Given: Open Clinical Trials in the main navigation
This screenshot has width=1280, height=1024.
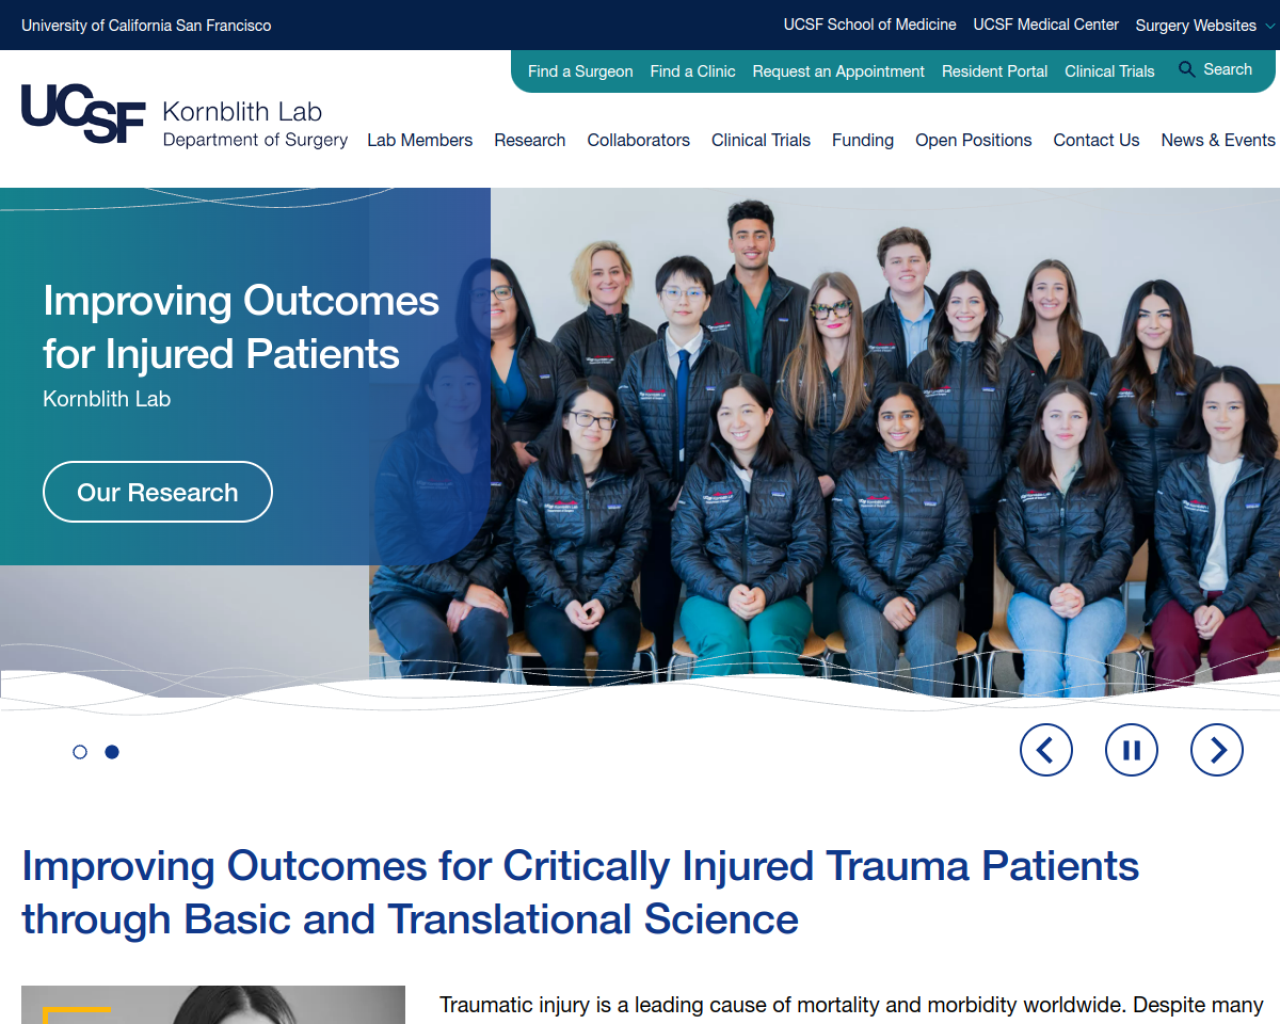Looking at the screenshot, I should click(761, 140).
